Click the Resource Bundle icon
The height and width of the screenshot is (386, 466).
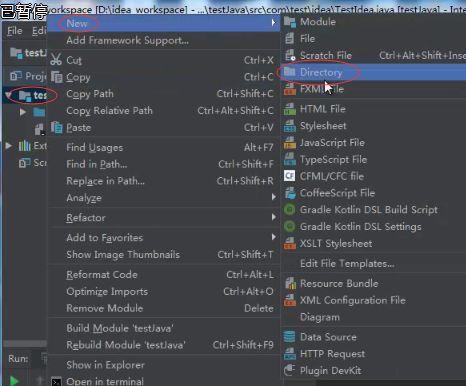click(290, 284)
